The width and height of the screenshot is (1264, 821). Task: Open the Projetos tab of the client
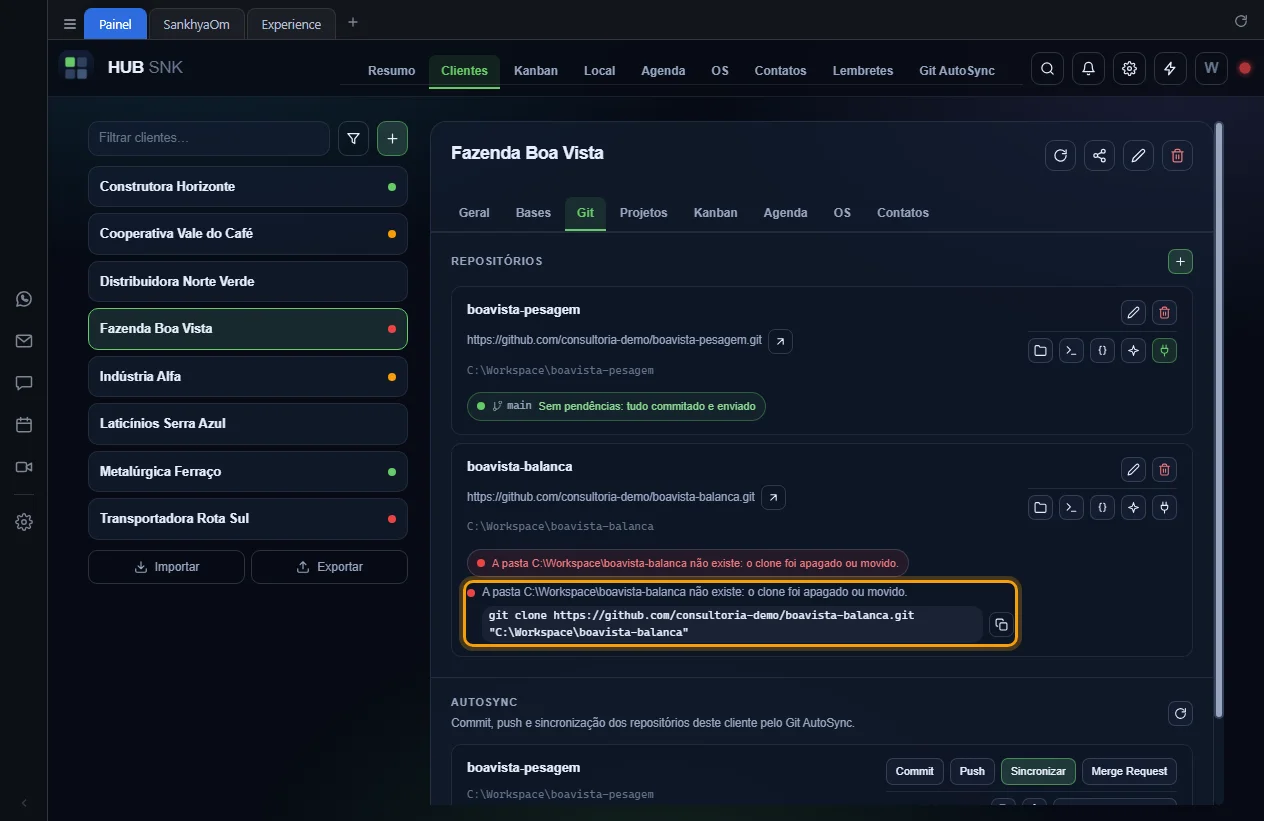tap(643, 213)
